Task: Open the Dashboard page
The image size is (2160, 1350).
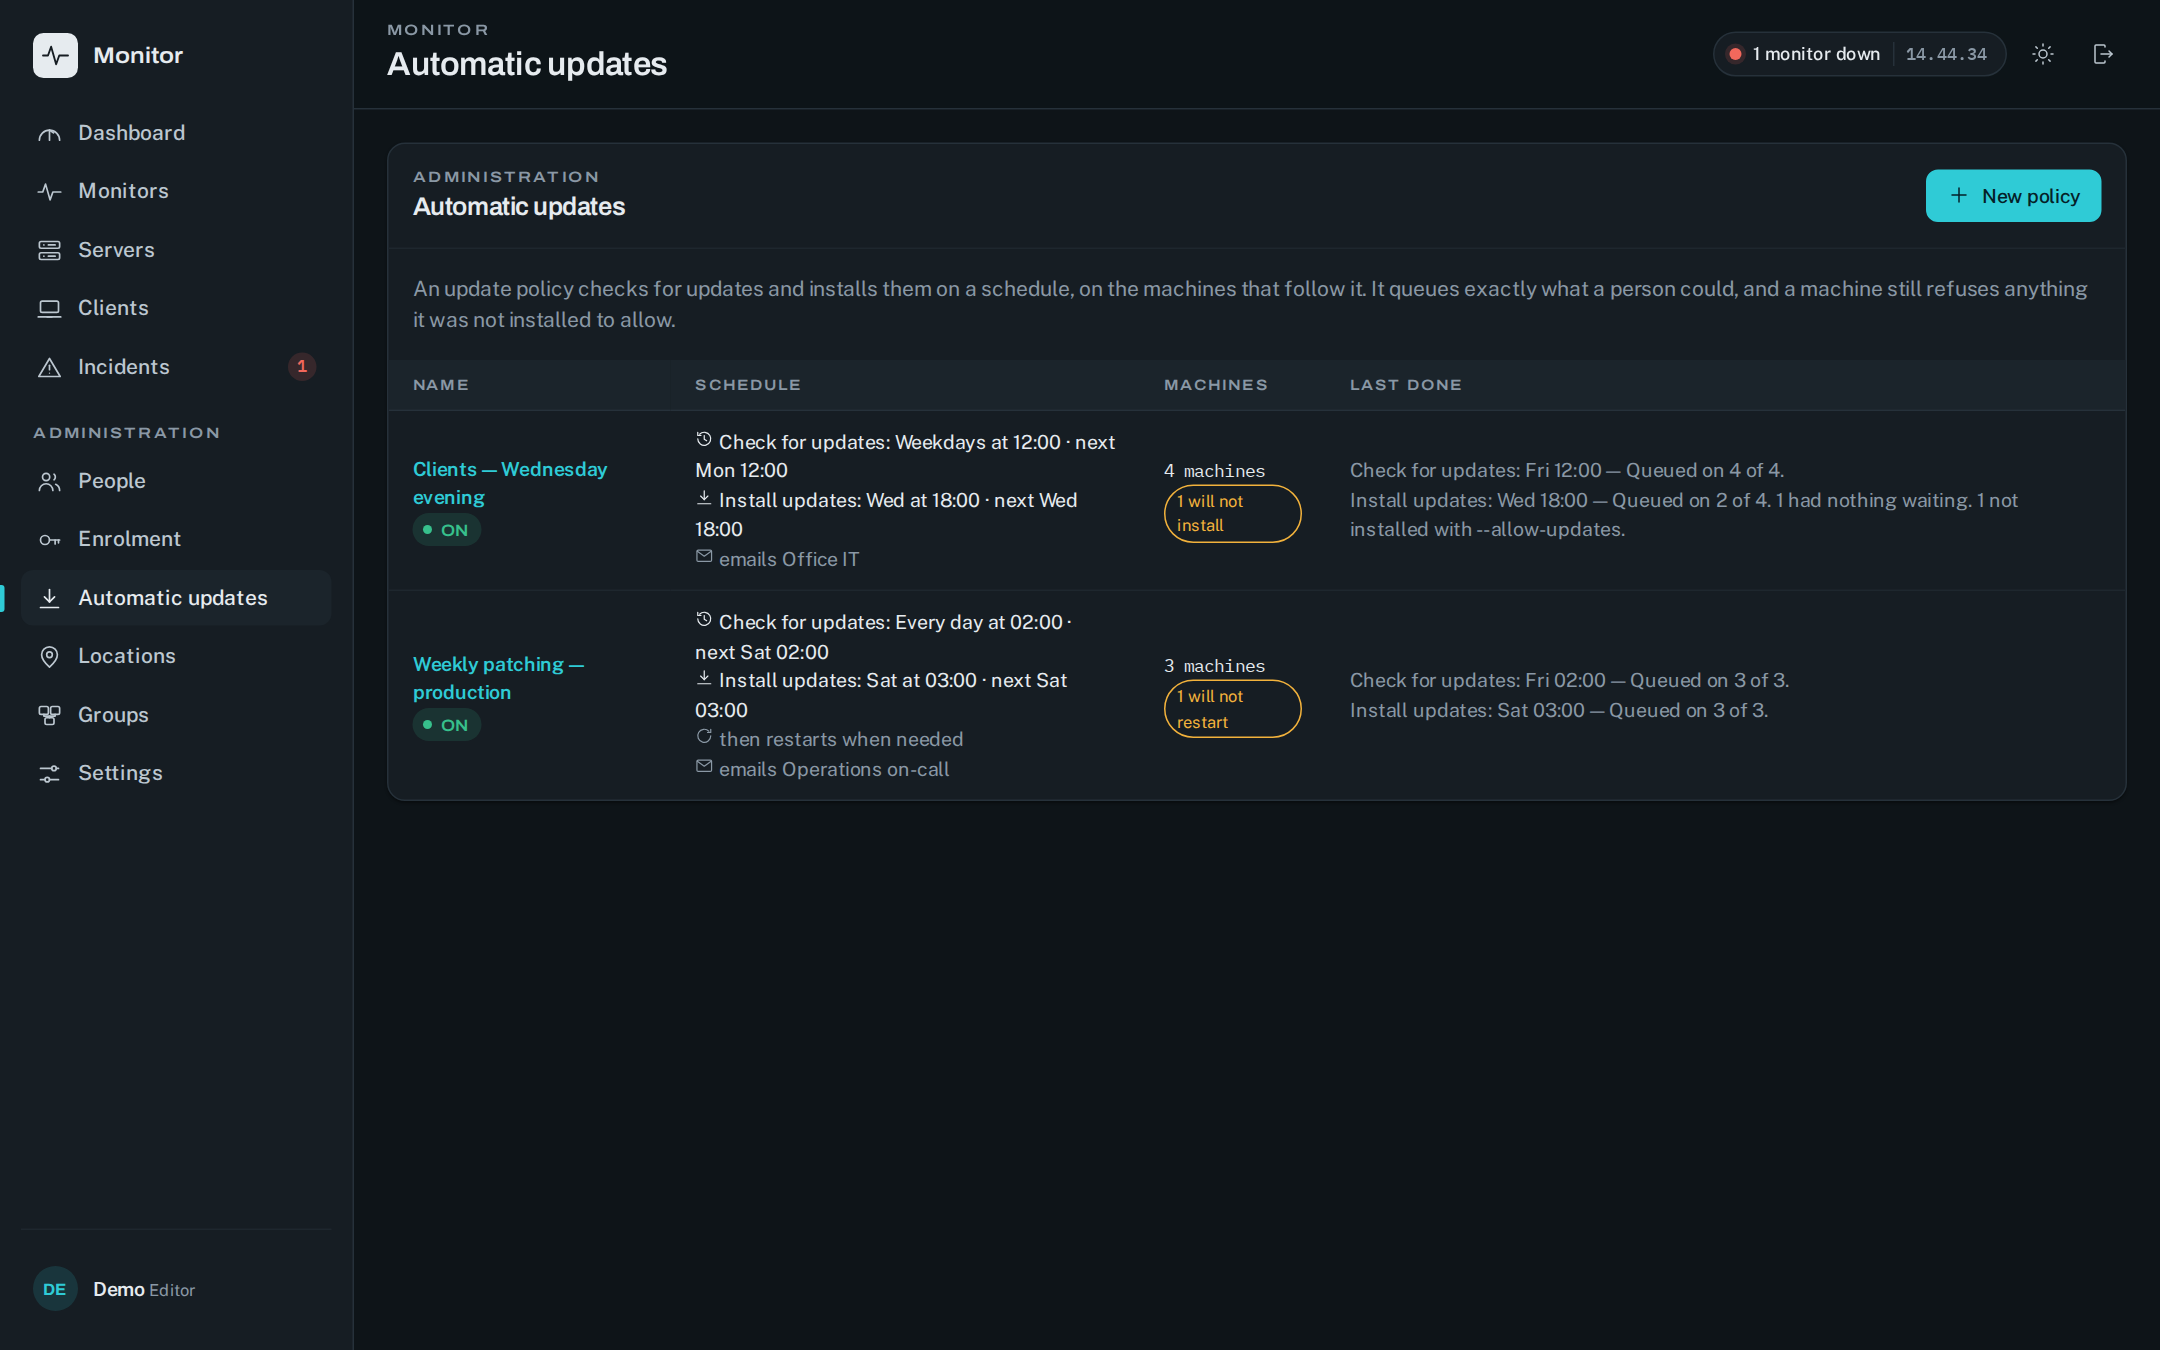Action: pos(176,134)
